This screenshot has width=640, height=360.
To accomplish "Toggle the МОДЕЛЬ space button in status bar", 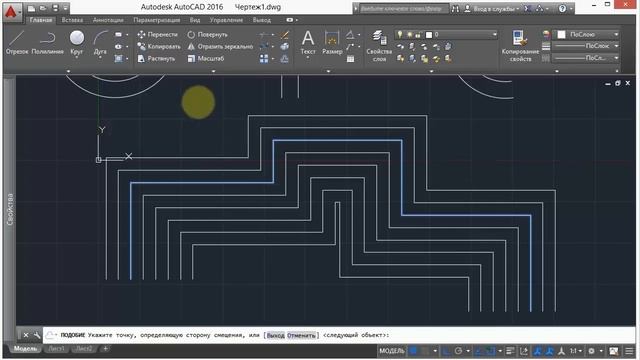I will point(391,351).
